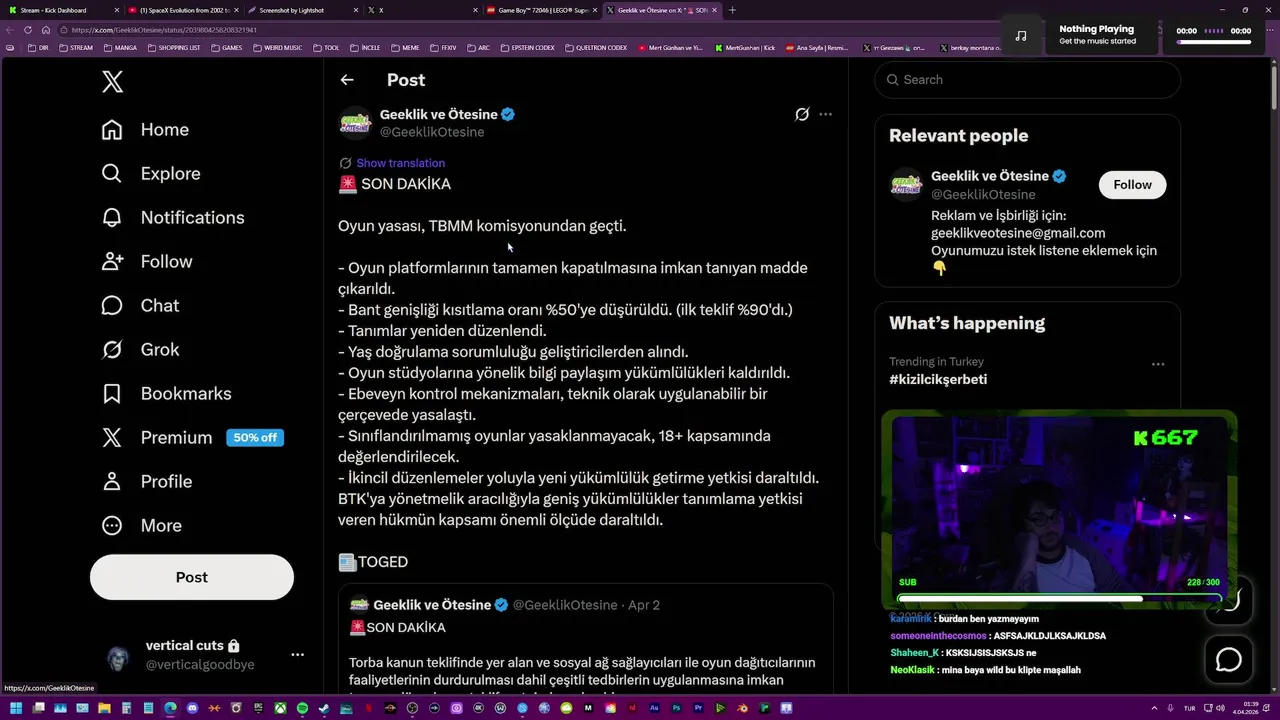
Task: Click the Relevant people heading
Action: pyautogui.click(x=958, y=136)
